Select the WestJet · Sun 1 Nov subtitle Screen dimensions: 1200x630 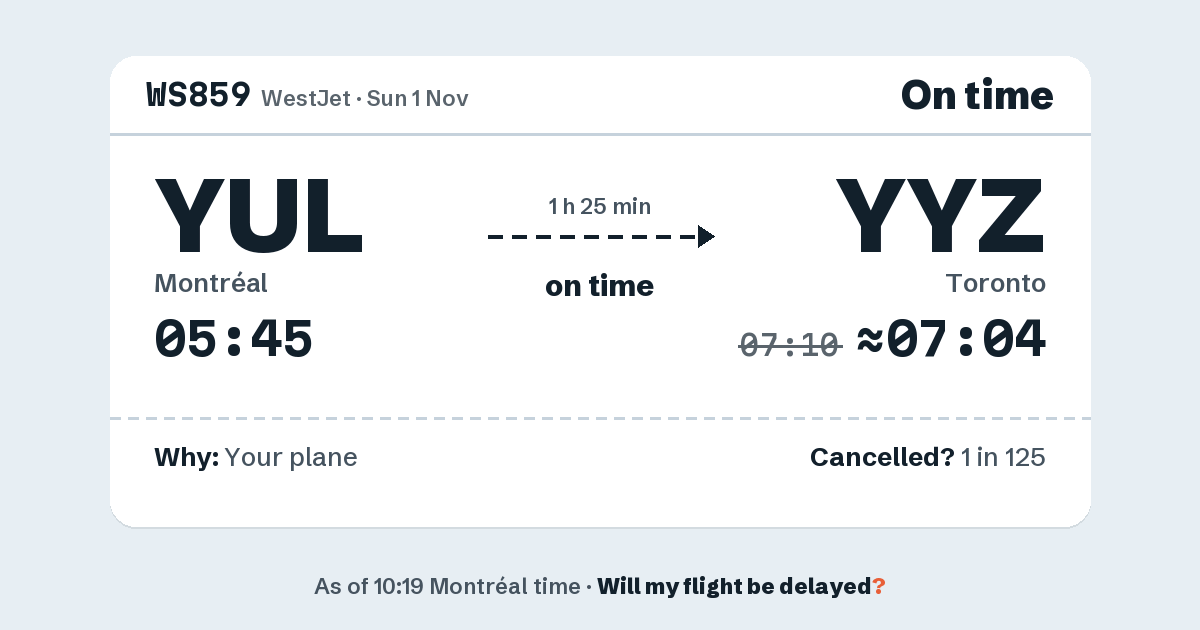[x=365, y=98]
